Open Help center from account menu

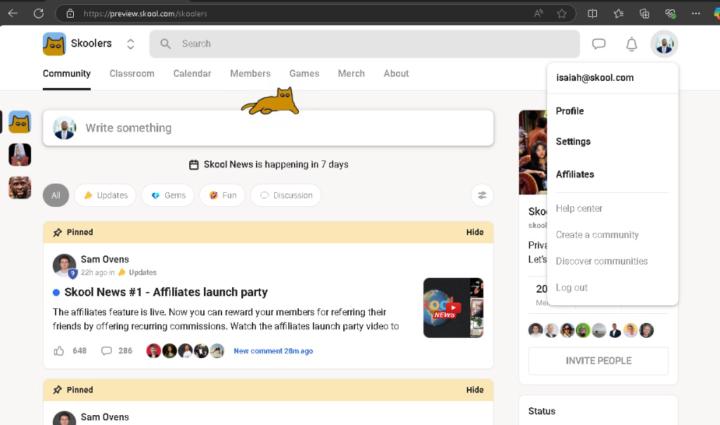pos(579,208)
